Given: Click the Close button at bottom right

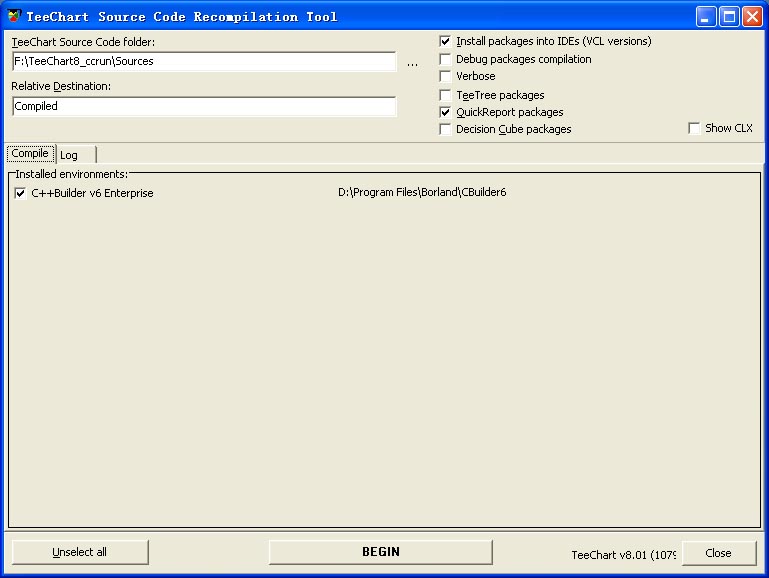Looking at the screenshot, I should (x=718, y=553).
